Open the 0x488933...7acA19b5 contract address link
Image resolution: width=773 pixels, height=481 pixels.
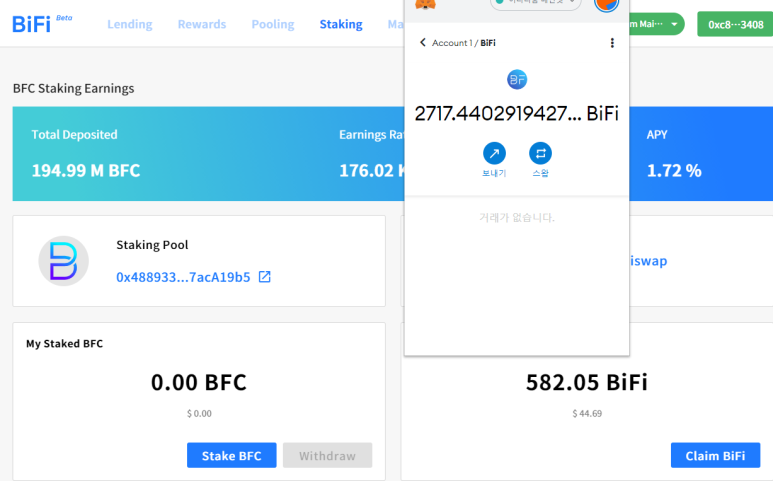coord(183,277)
